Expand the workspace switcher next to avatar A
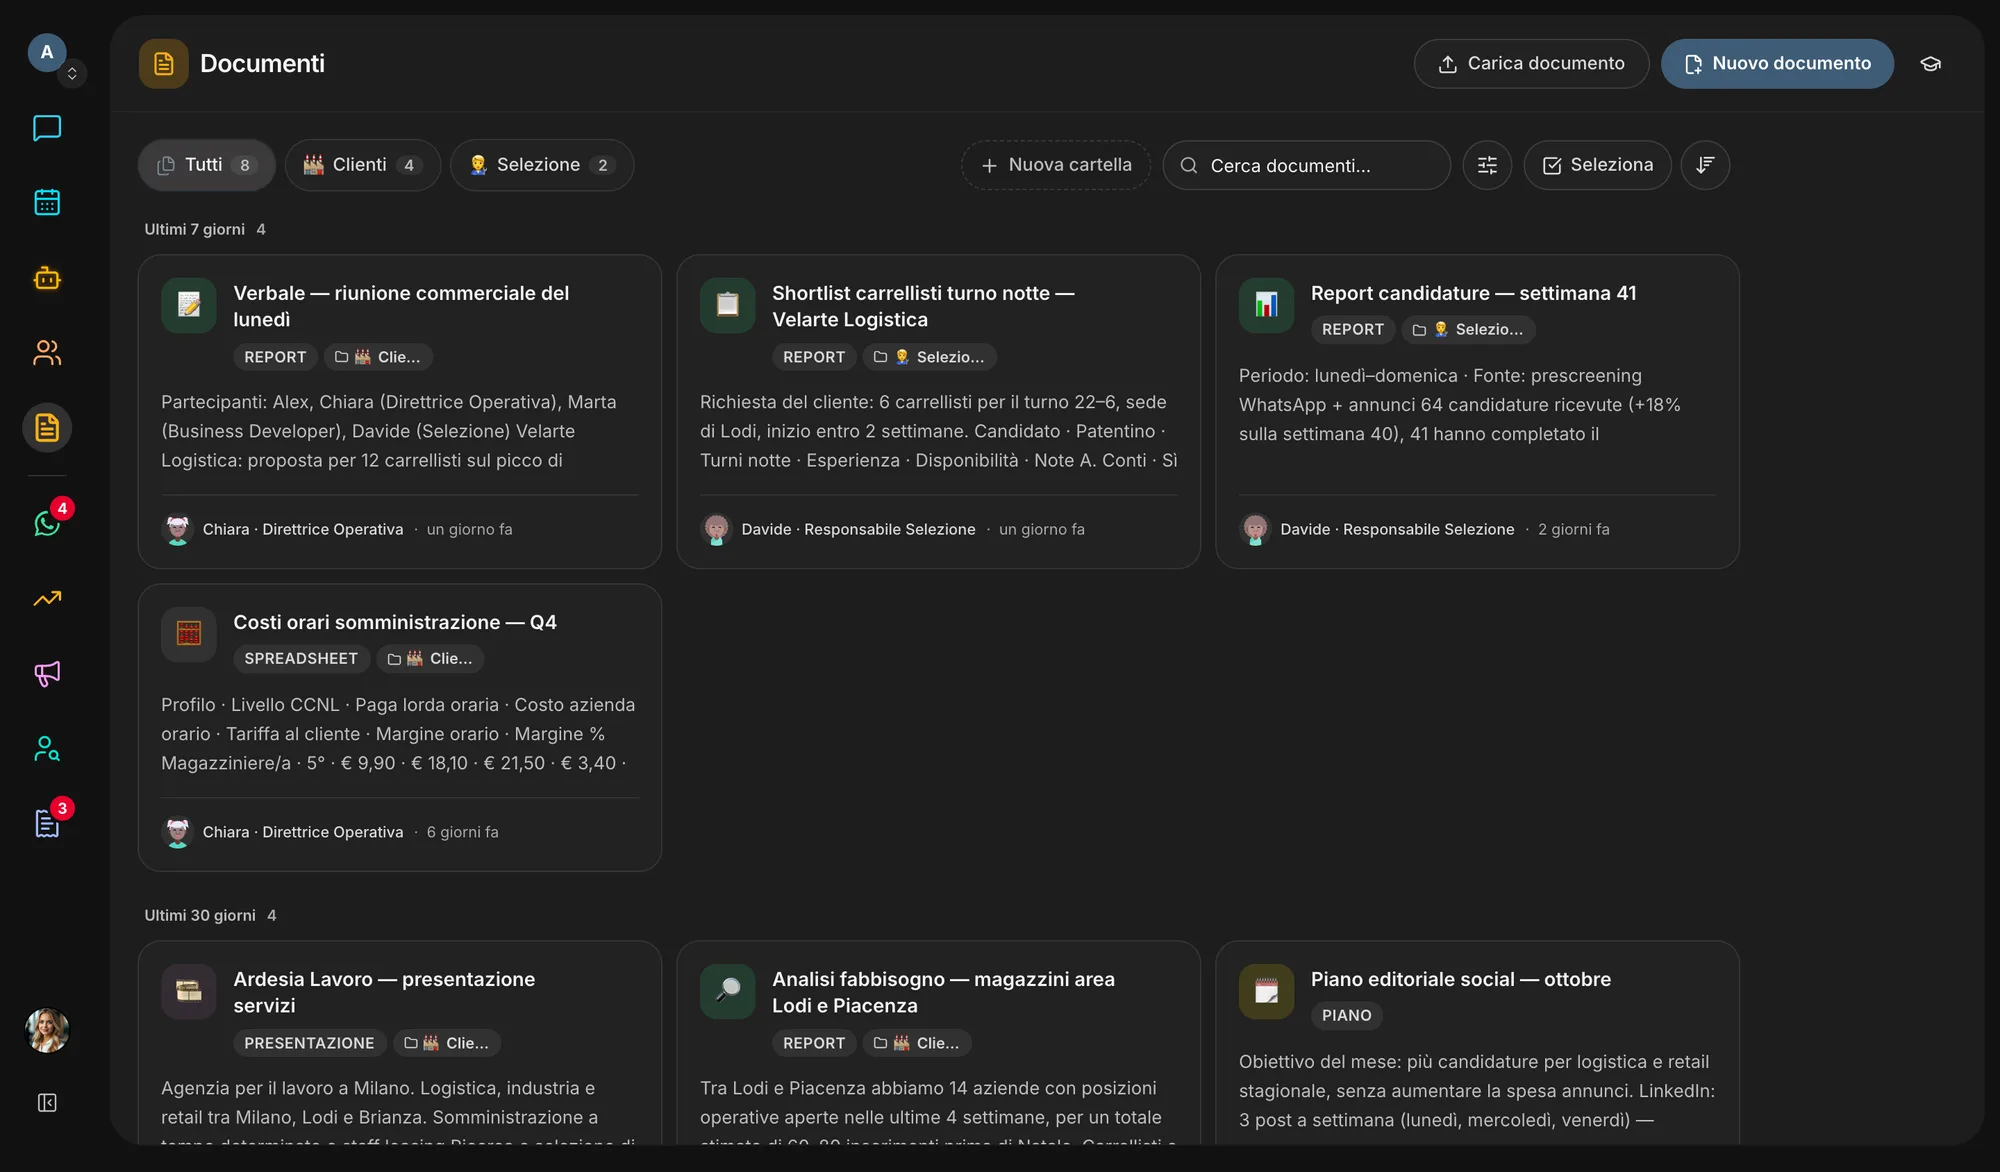The height and width of the screenshot is (1172, 2000). [x=72, y=74]
